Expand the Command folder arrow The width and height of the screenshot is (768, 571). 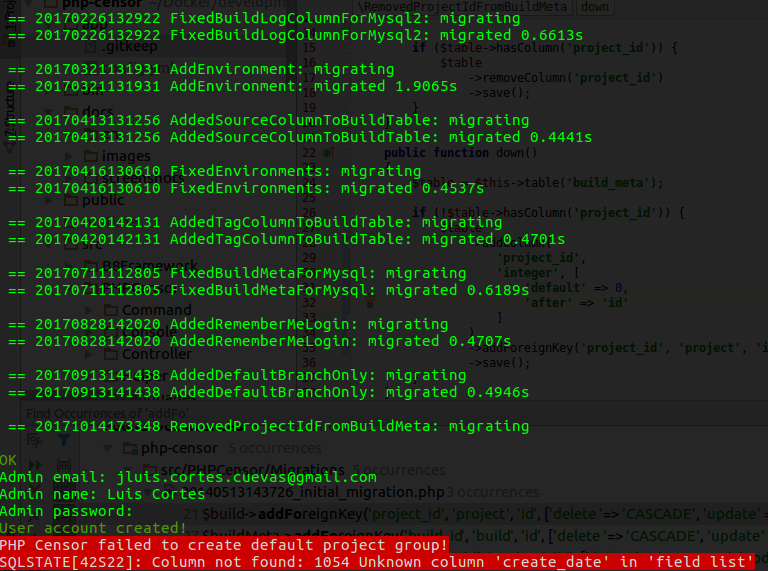pos(89,310)
